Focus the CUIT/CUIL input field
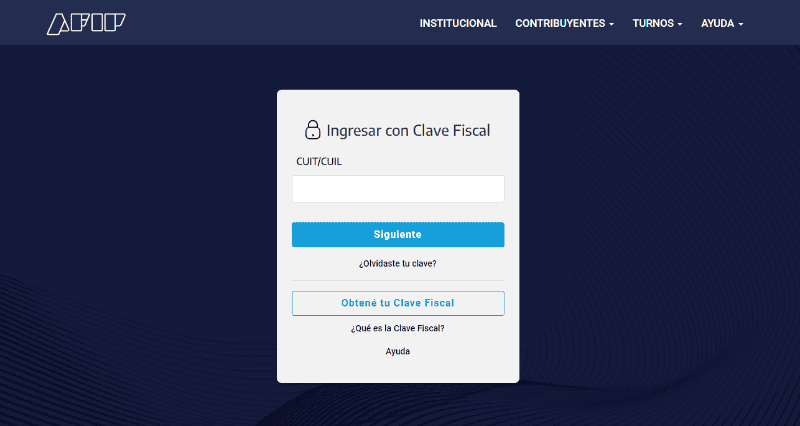The width and height of the screenshot is (800, 426). click(x=398, y=189)
